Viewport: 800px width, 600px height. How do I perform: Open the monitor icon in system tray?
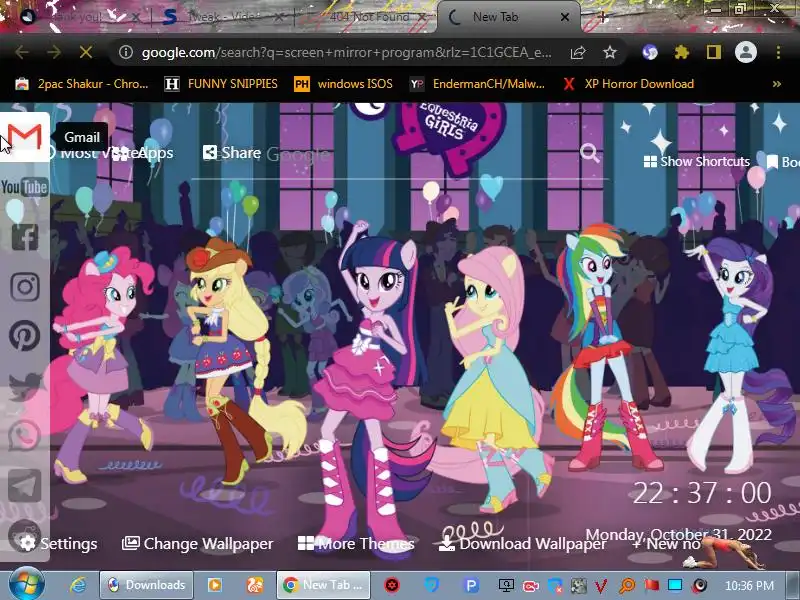[x=506, y=585]
